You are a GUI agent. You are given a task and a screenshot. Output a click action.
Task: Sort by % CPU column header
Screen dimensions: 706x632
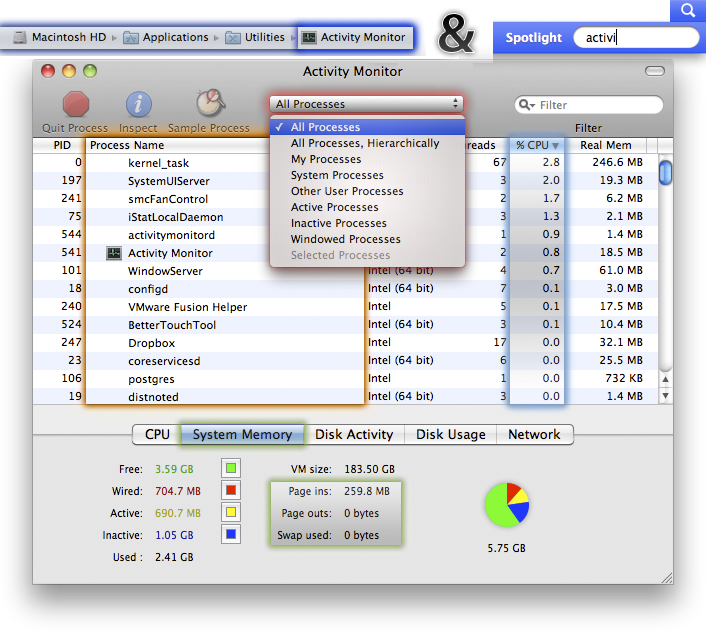point(537,145)
